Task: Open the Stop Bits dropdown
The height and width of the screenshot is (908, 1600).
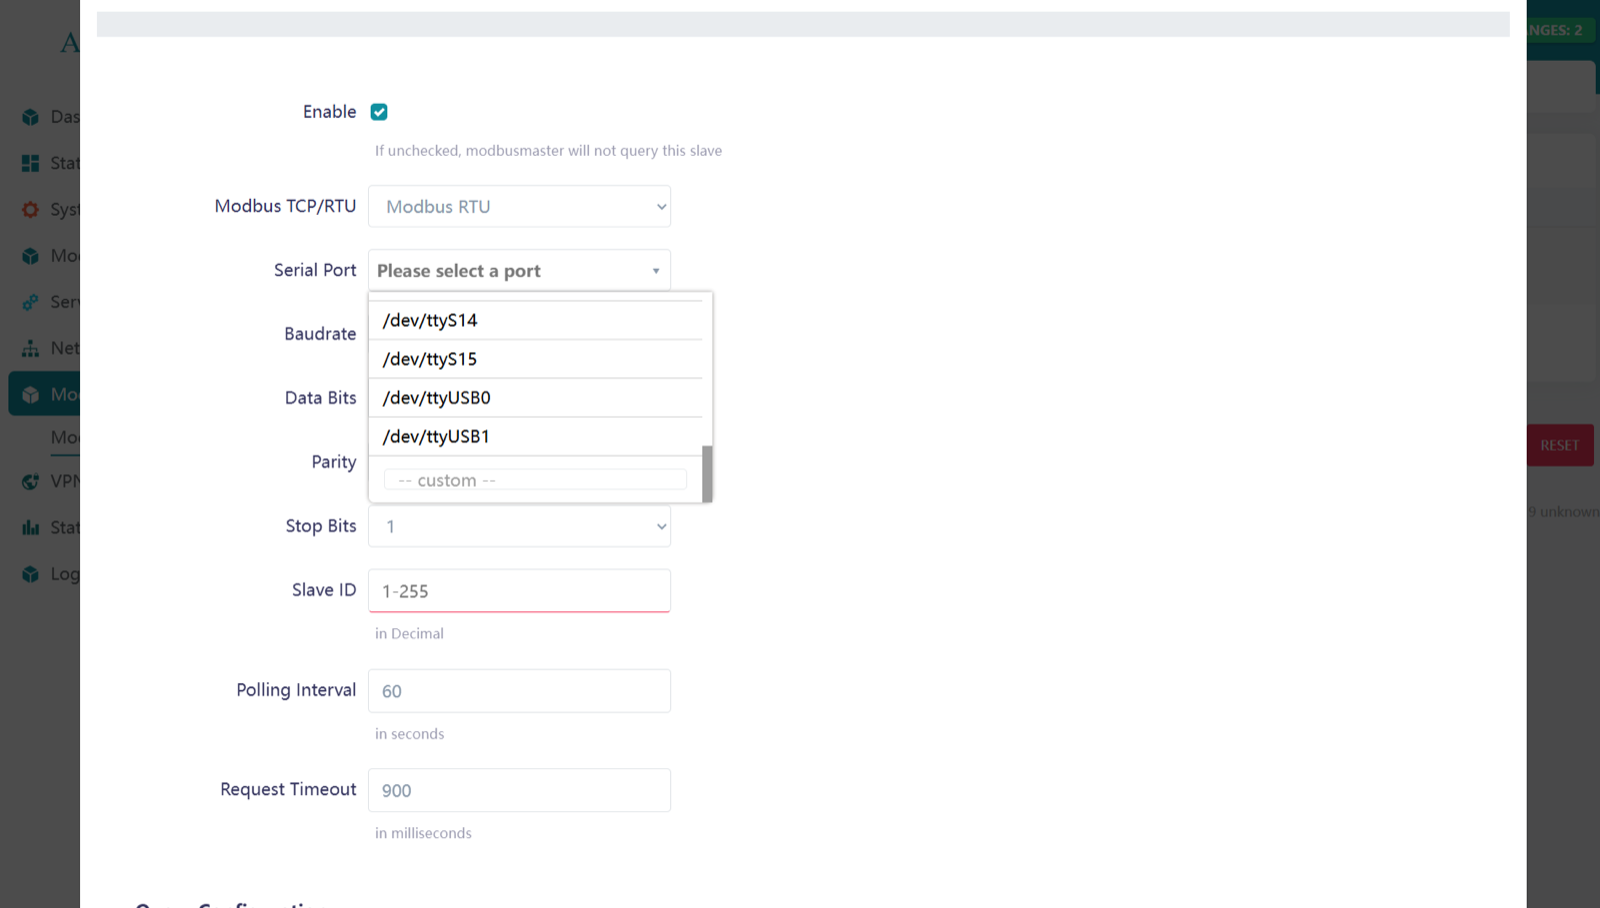Action: [x=519, y=526]
